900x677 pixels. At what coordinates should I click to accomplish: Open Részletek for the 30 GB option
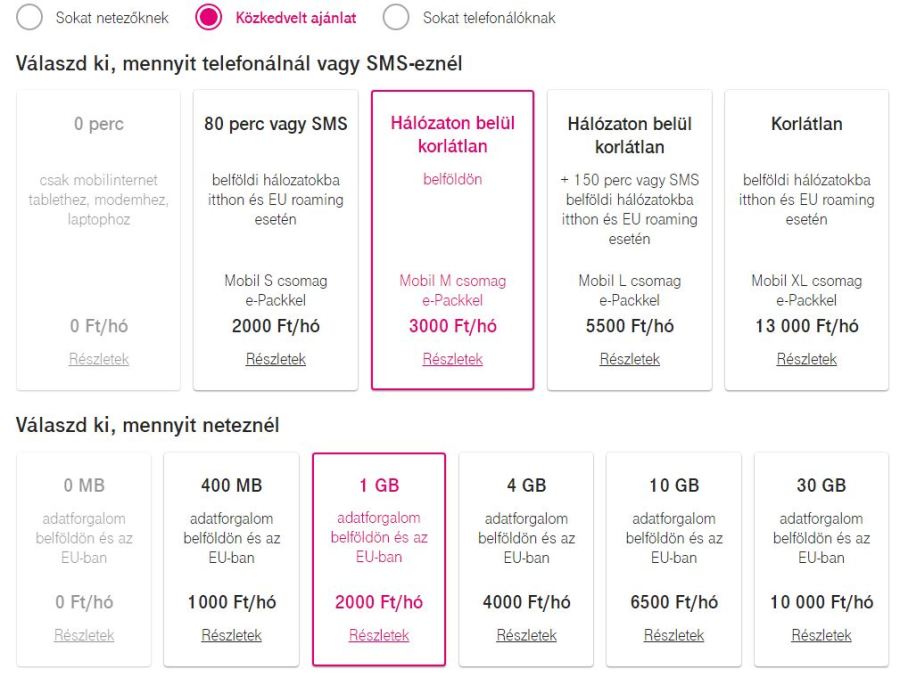pyautogui.click(x=821, y=635)
